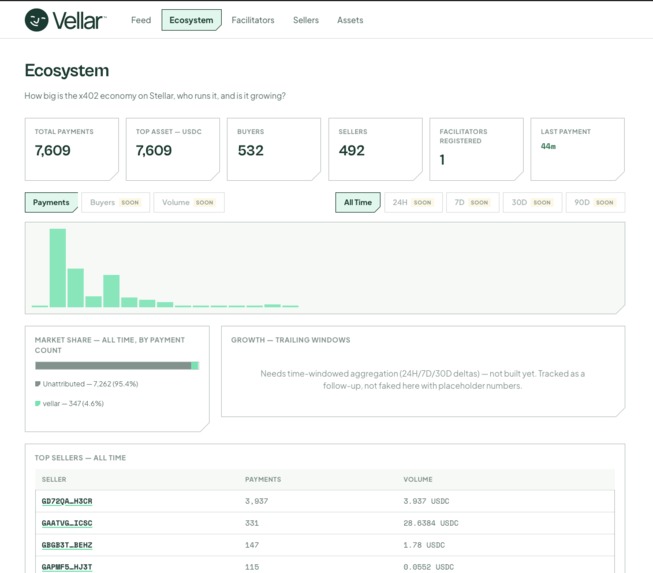This screenshot has height=573, width=653.
Task: Go to the Facilitators page
Action: [253, 20]
